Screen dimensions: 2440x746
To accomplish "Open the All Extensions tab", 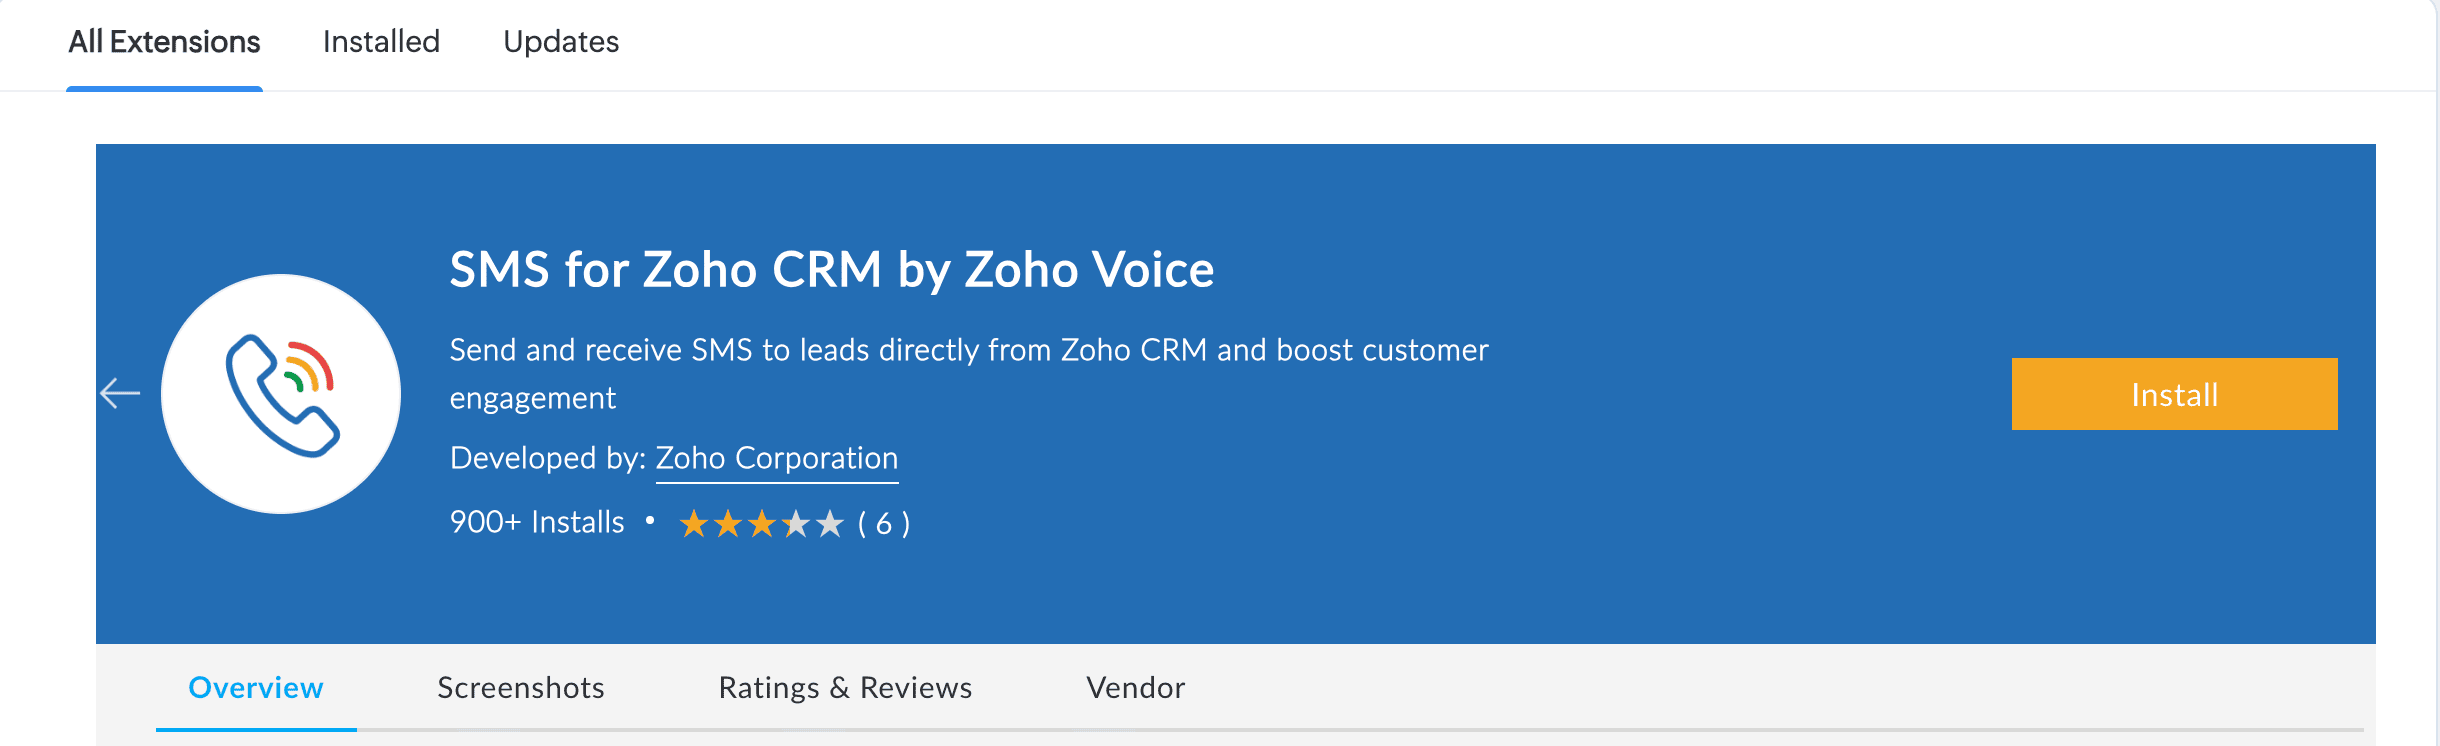I will tap(164, 42).
